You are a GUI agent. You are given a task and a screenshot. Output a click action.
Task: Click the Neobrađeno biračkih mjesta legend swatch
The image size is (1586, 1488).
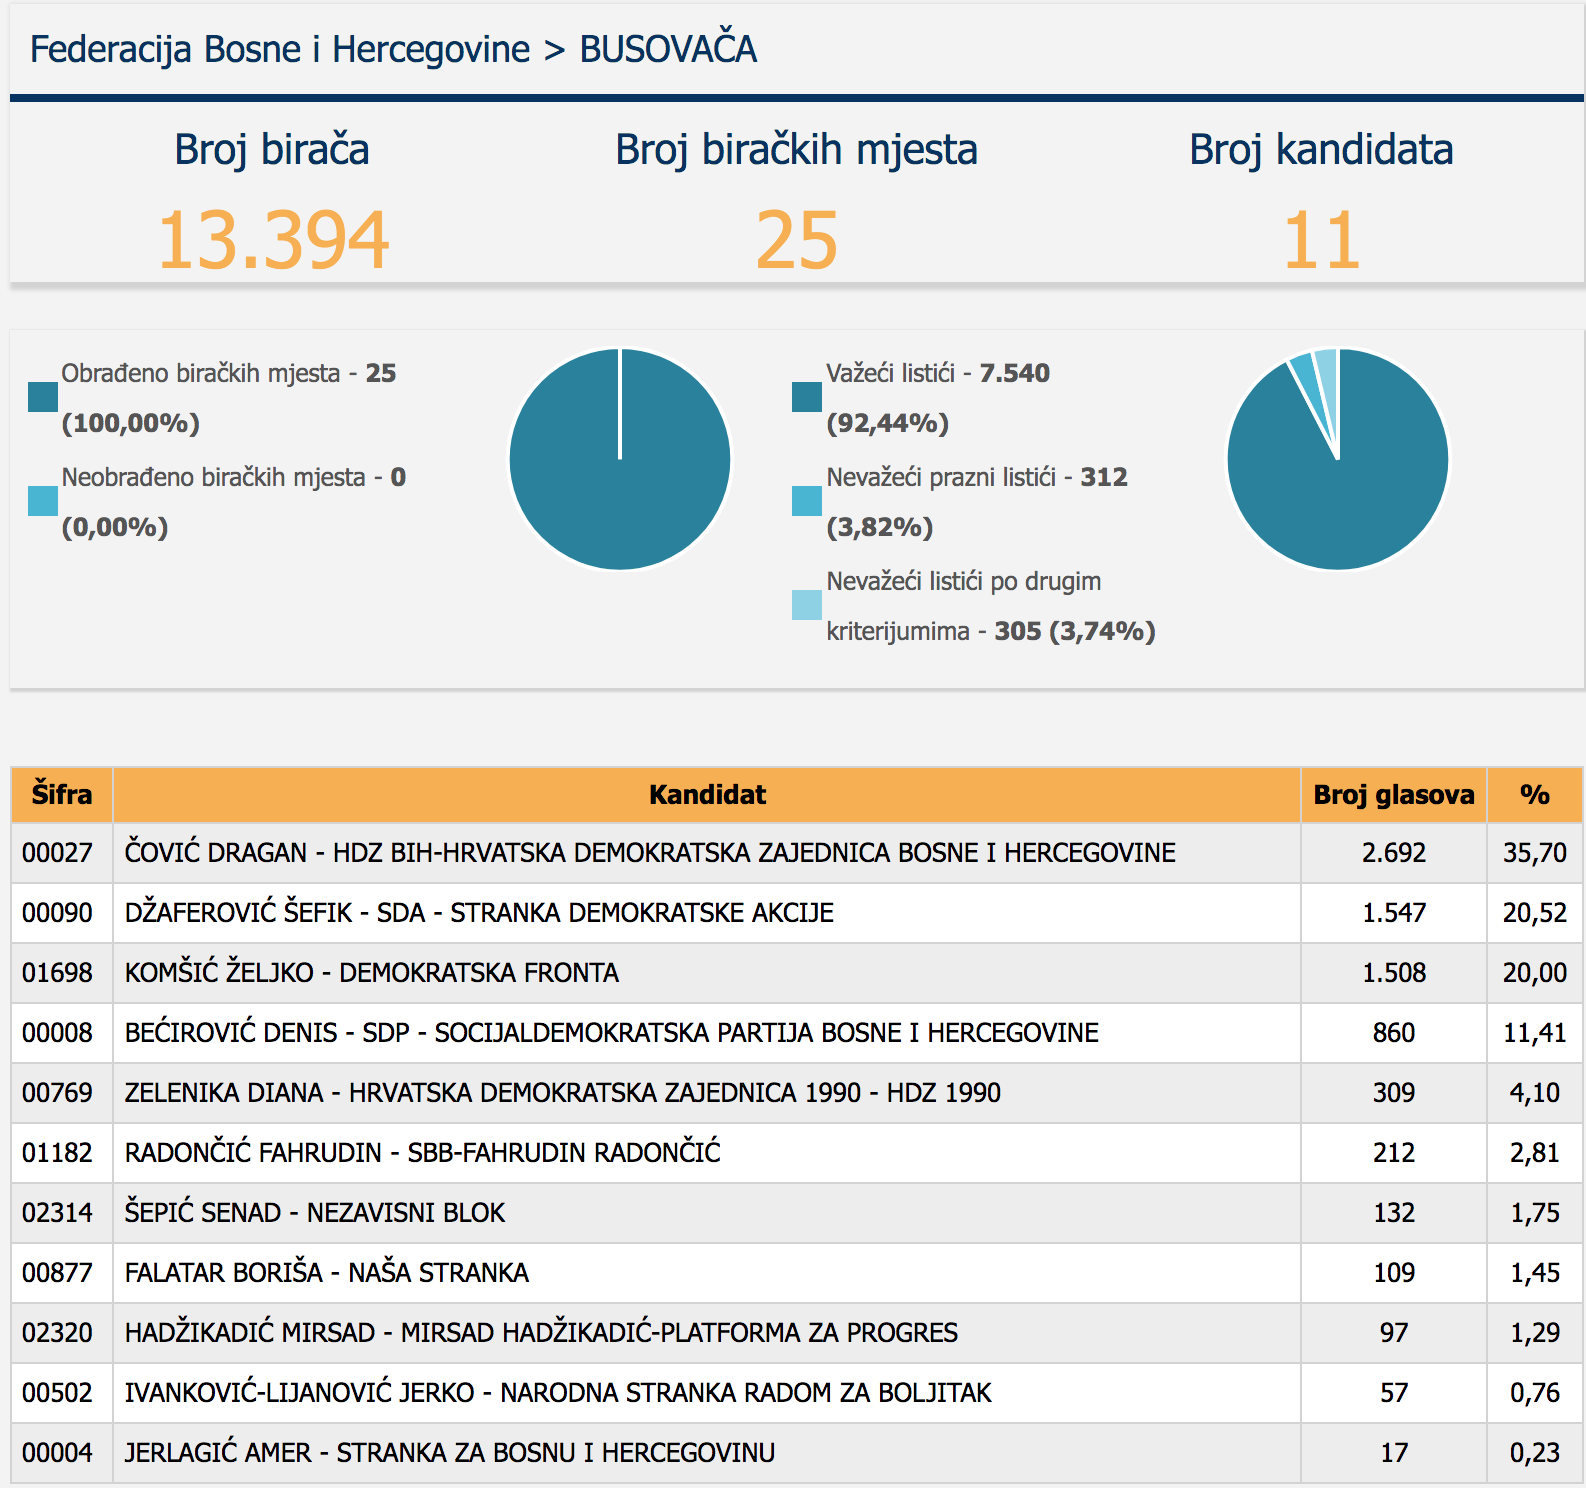(43, 501)
